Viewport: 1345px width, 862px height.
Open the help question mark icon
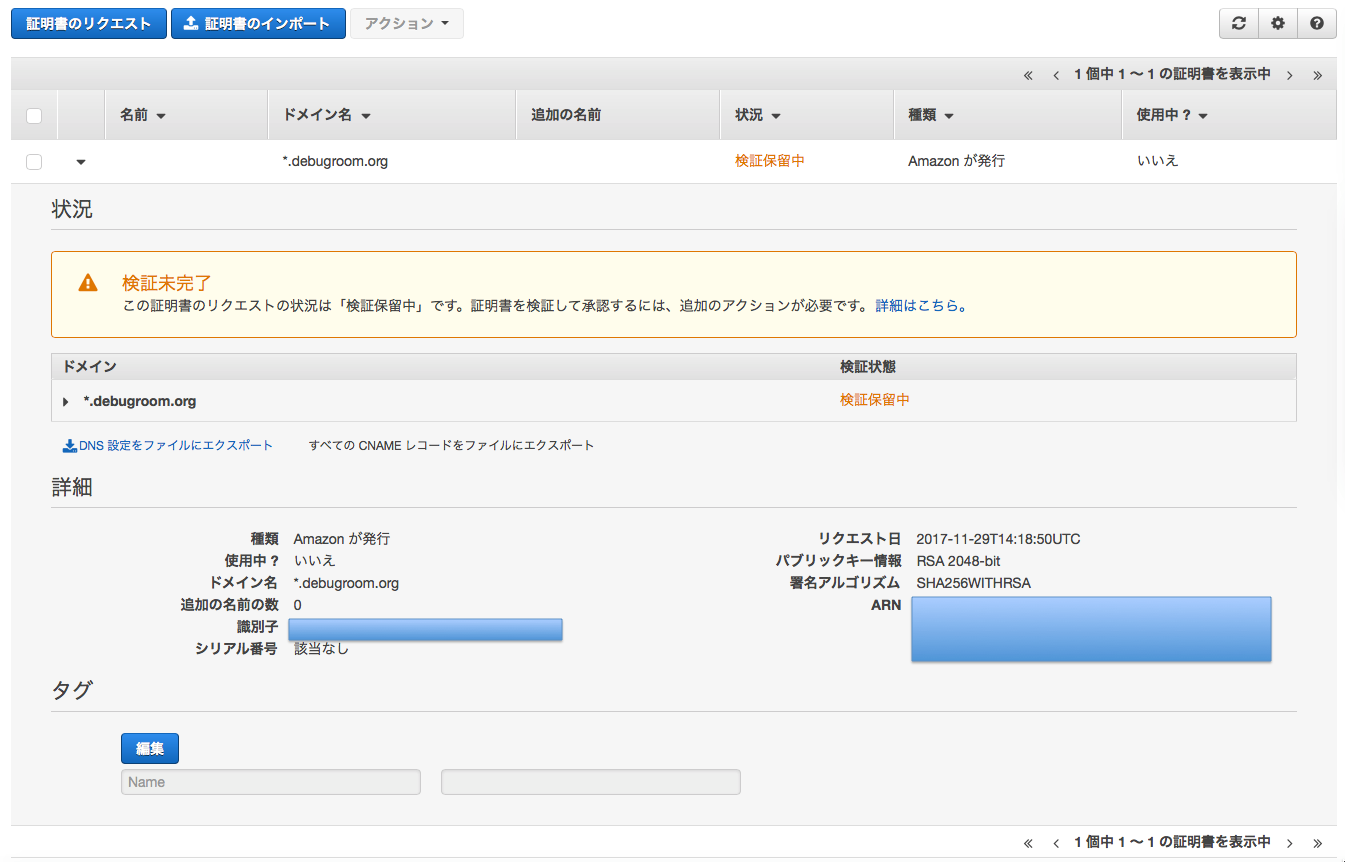click(1317, 23)
